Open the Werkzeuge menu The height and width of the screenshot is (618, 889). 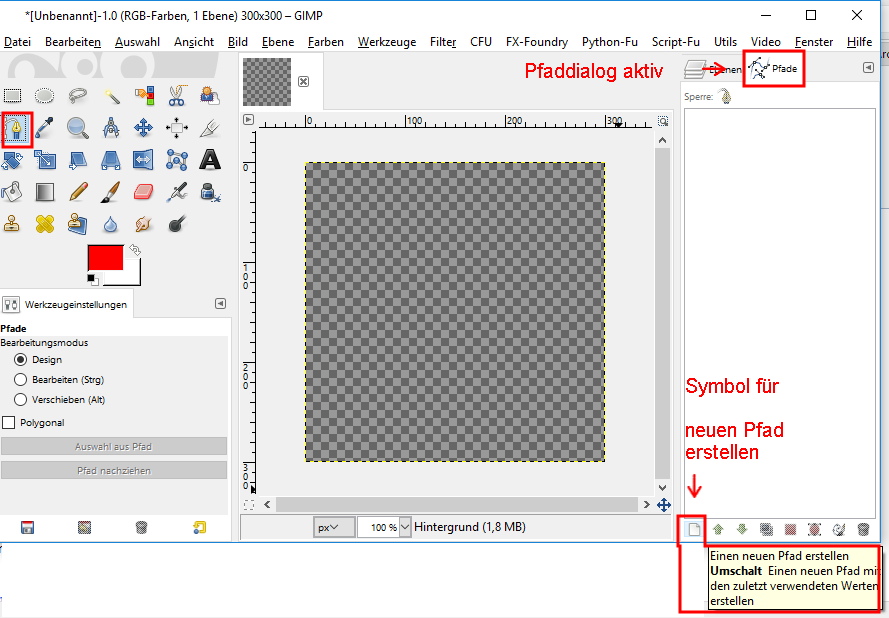(x=387, y=42)
